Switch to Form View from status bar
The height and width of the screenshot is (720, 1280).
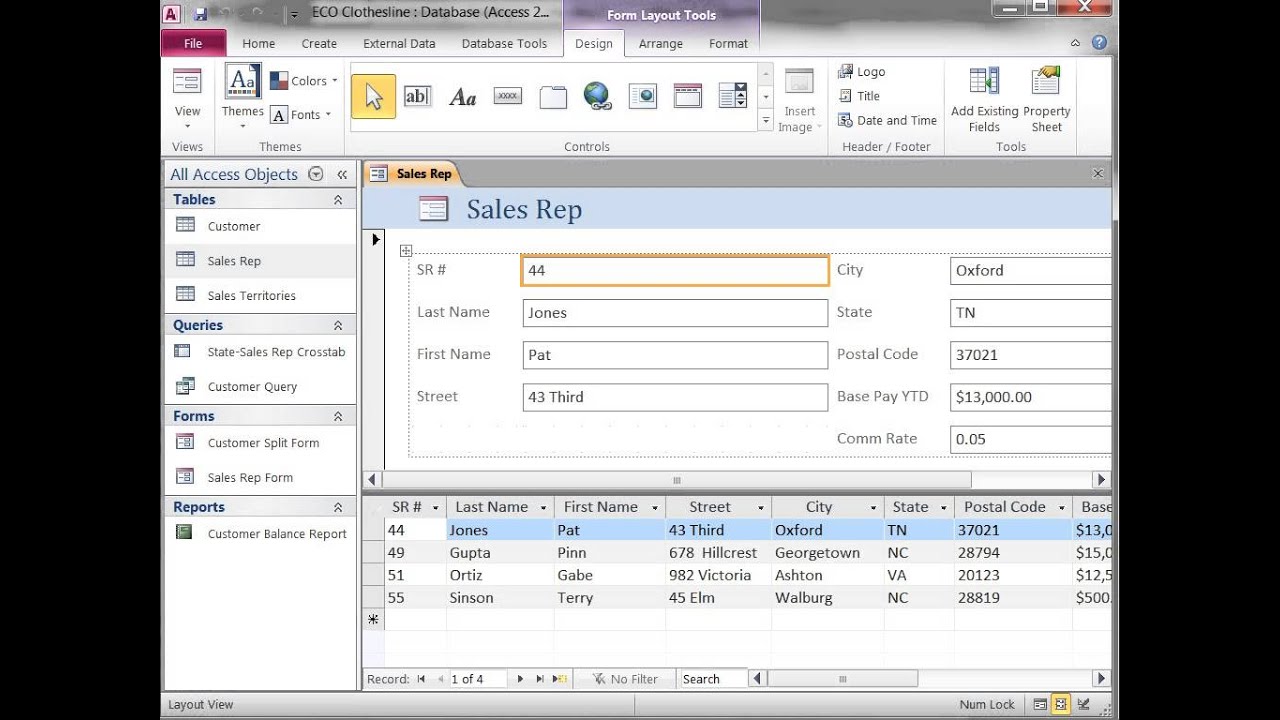1040,704
